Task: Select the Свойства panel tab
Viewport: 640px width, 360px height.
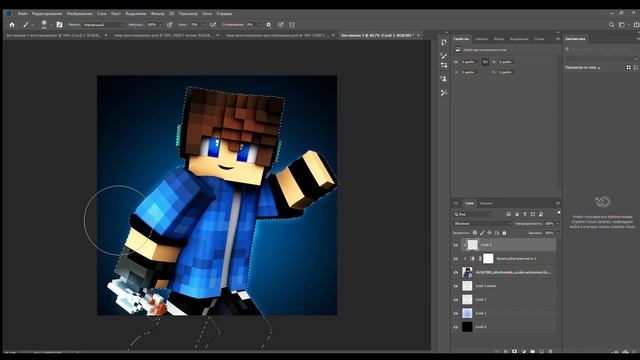Action: 461,39
